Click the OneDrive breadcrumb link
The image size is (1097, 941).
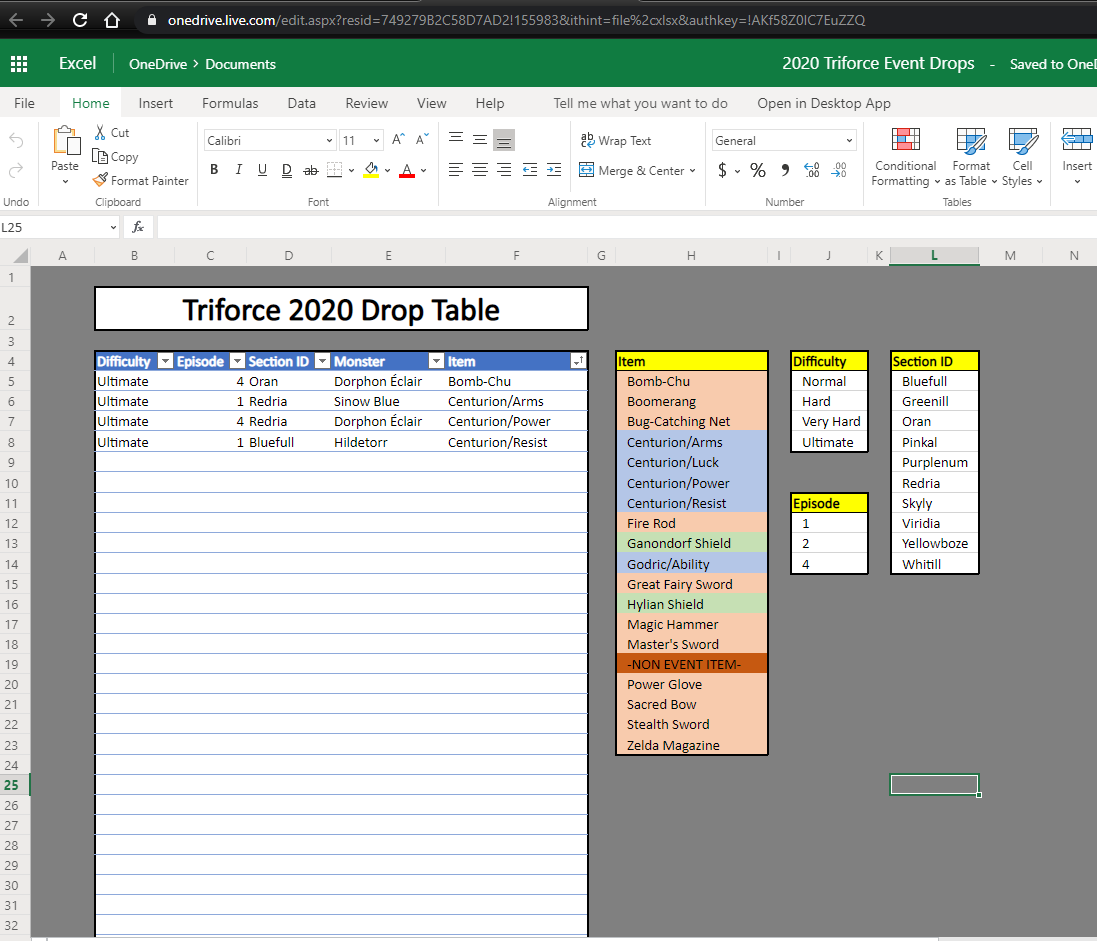(158, 64)
